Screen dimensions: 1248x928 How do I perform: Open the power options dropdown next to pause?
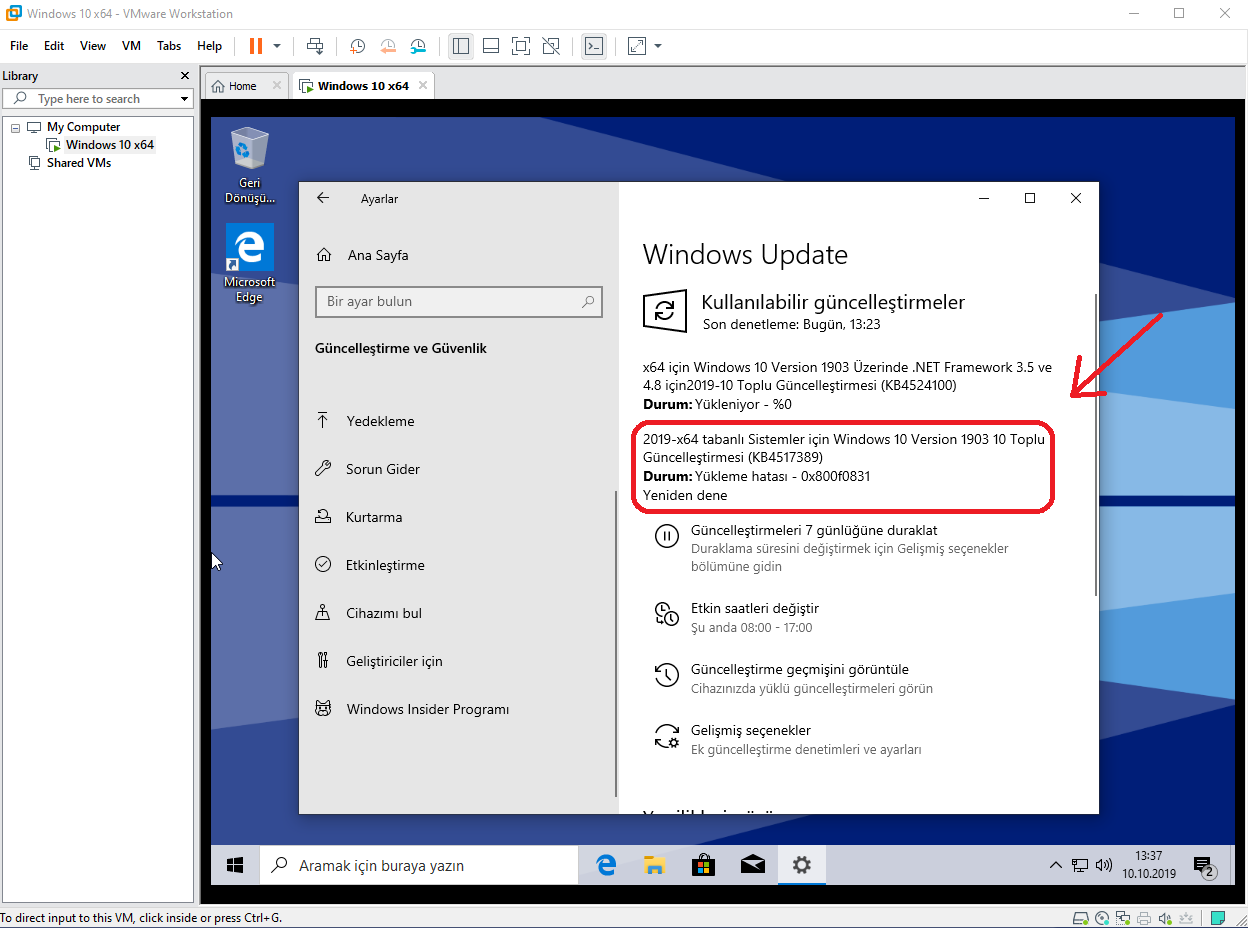(x=277, y=46)
